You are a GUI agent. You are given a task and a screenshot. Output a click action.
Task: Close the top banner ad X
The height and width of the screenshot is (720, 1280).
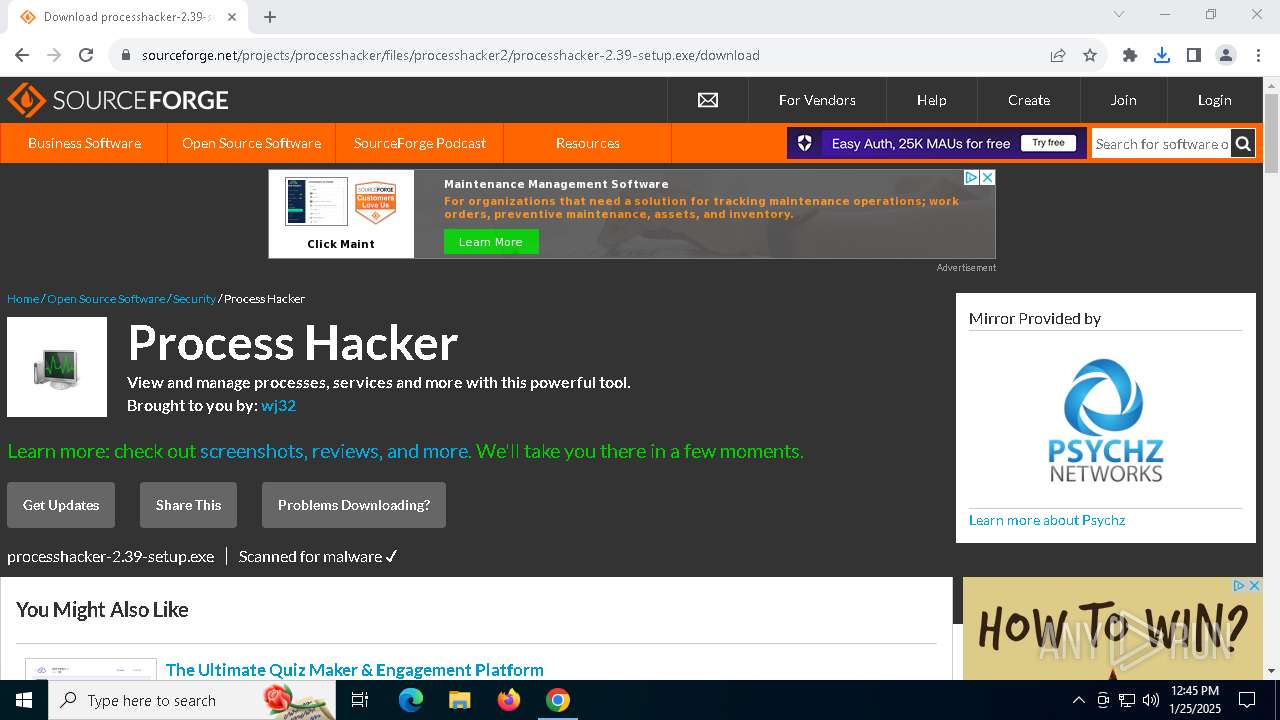[987, 177]
